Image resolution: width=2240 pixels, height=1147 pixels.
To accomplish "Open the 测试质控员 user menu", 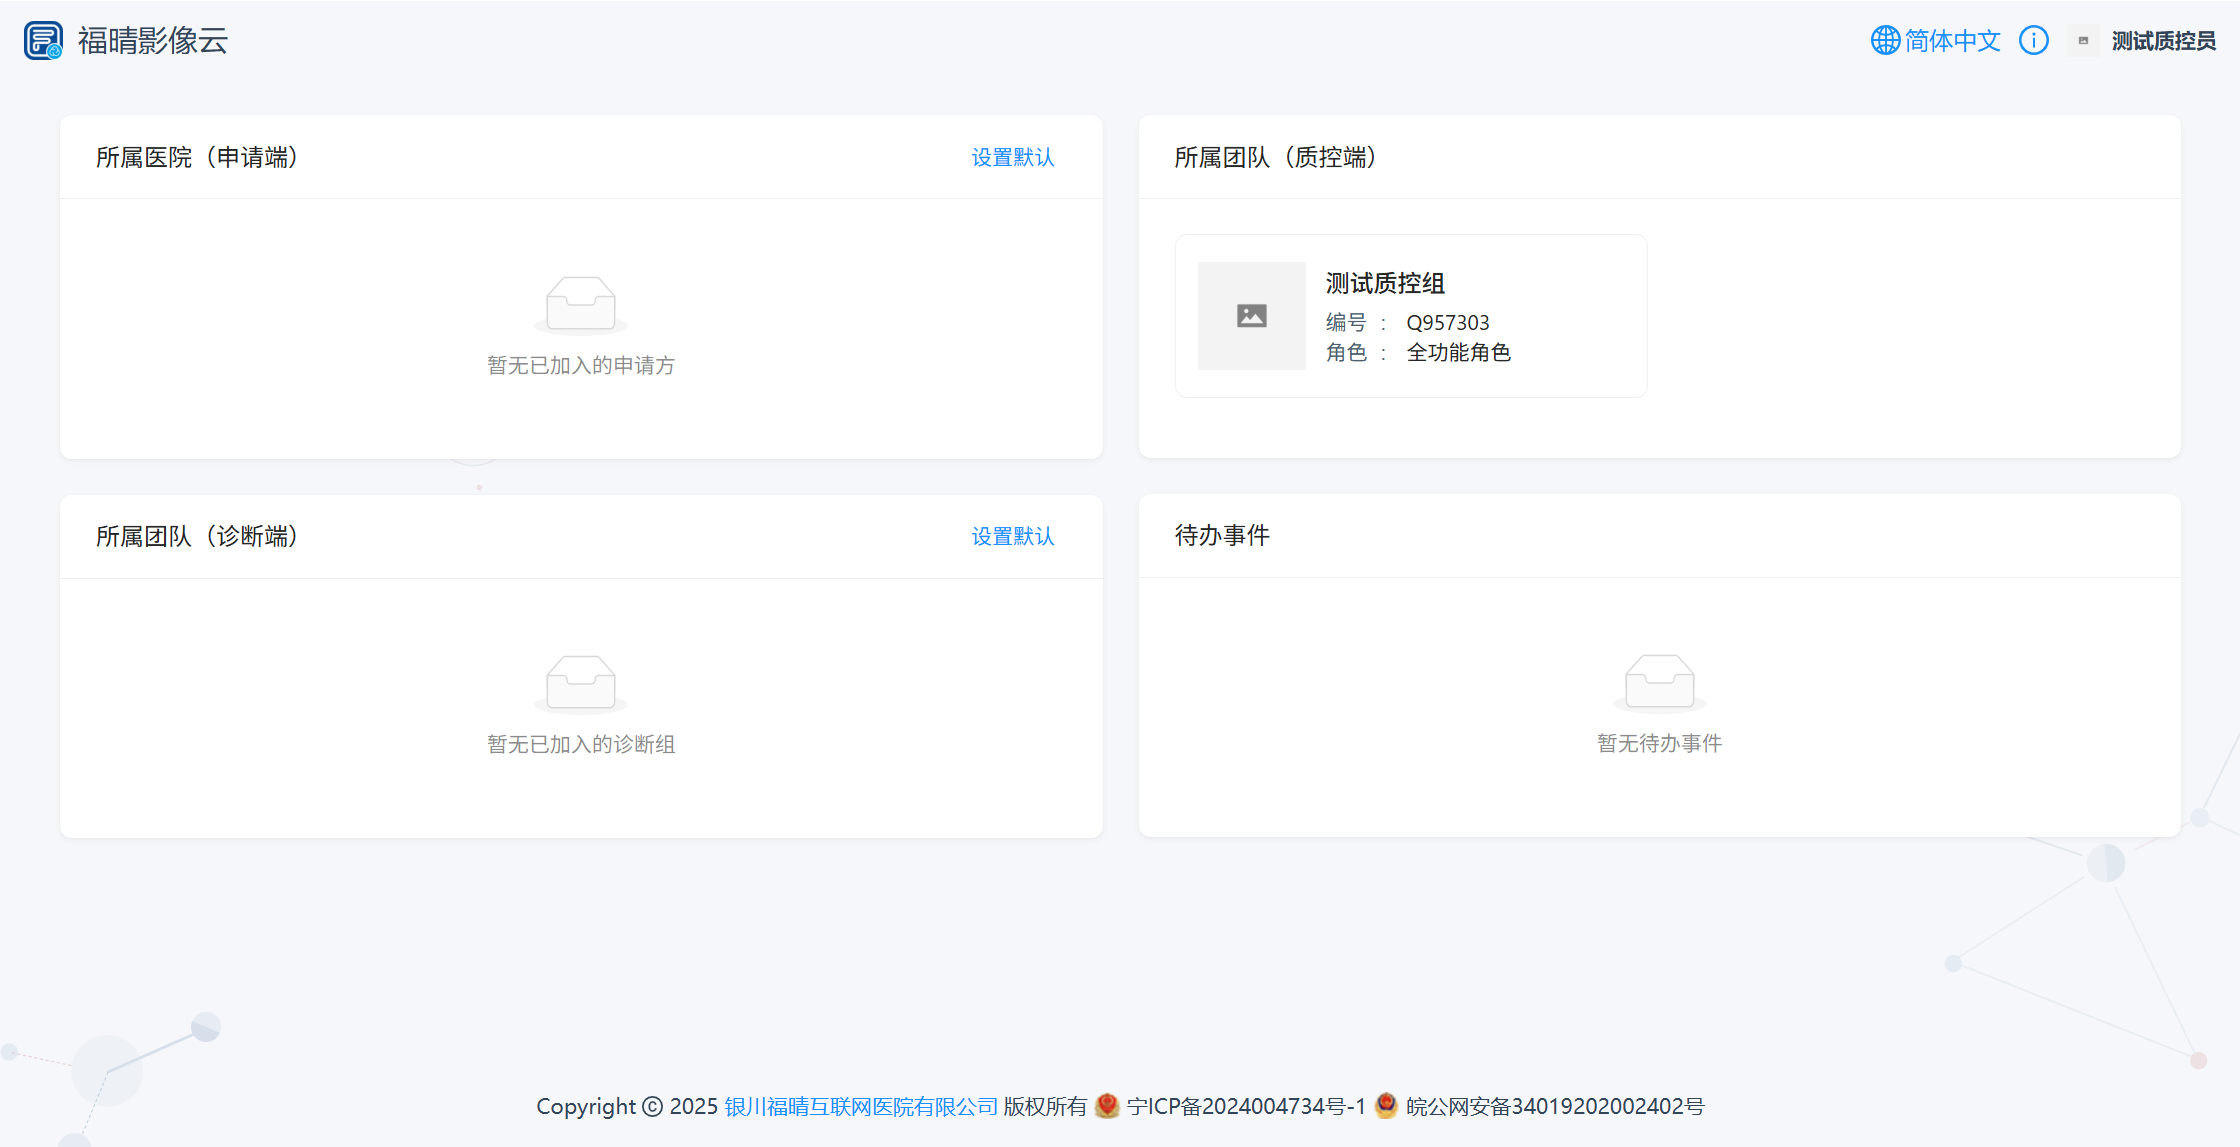I will tap(2163, 41).
